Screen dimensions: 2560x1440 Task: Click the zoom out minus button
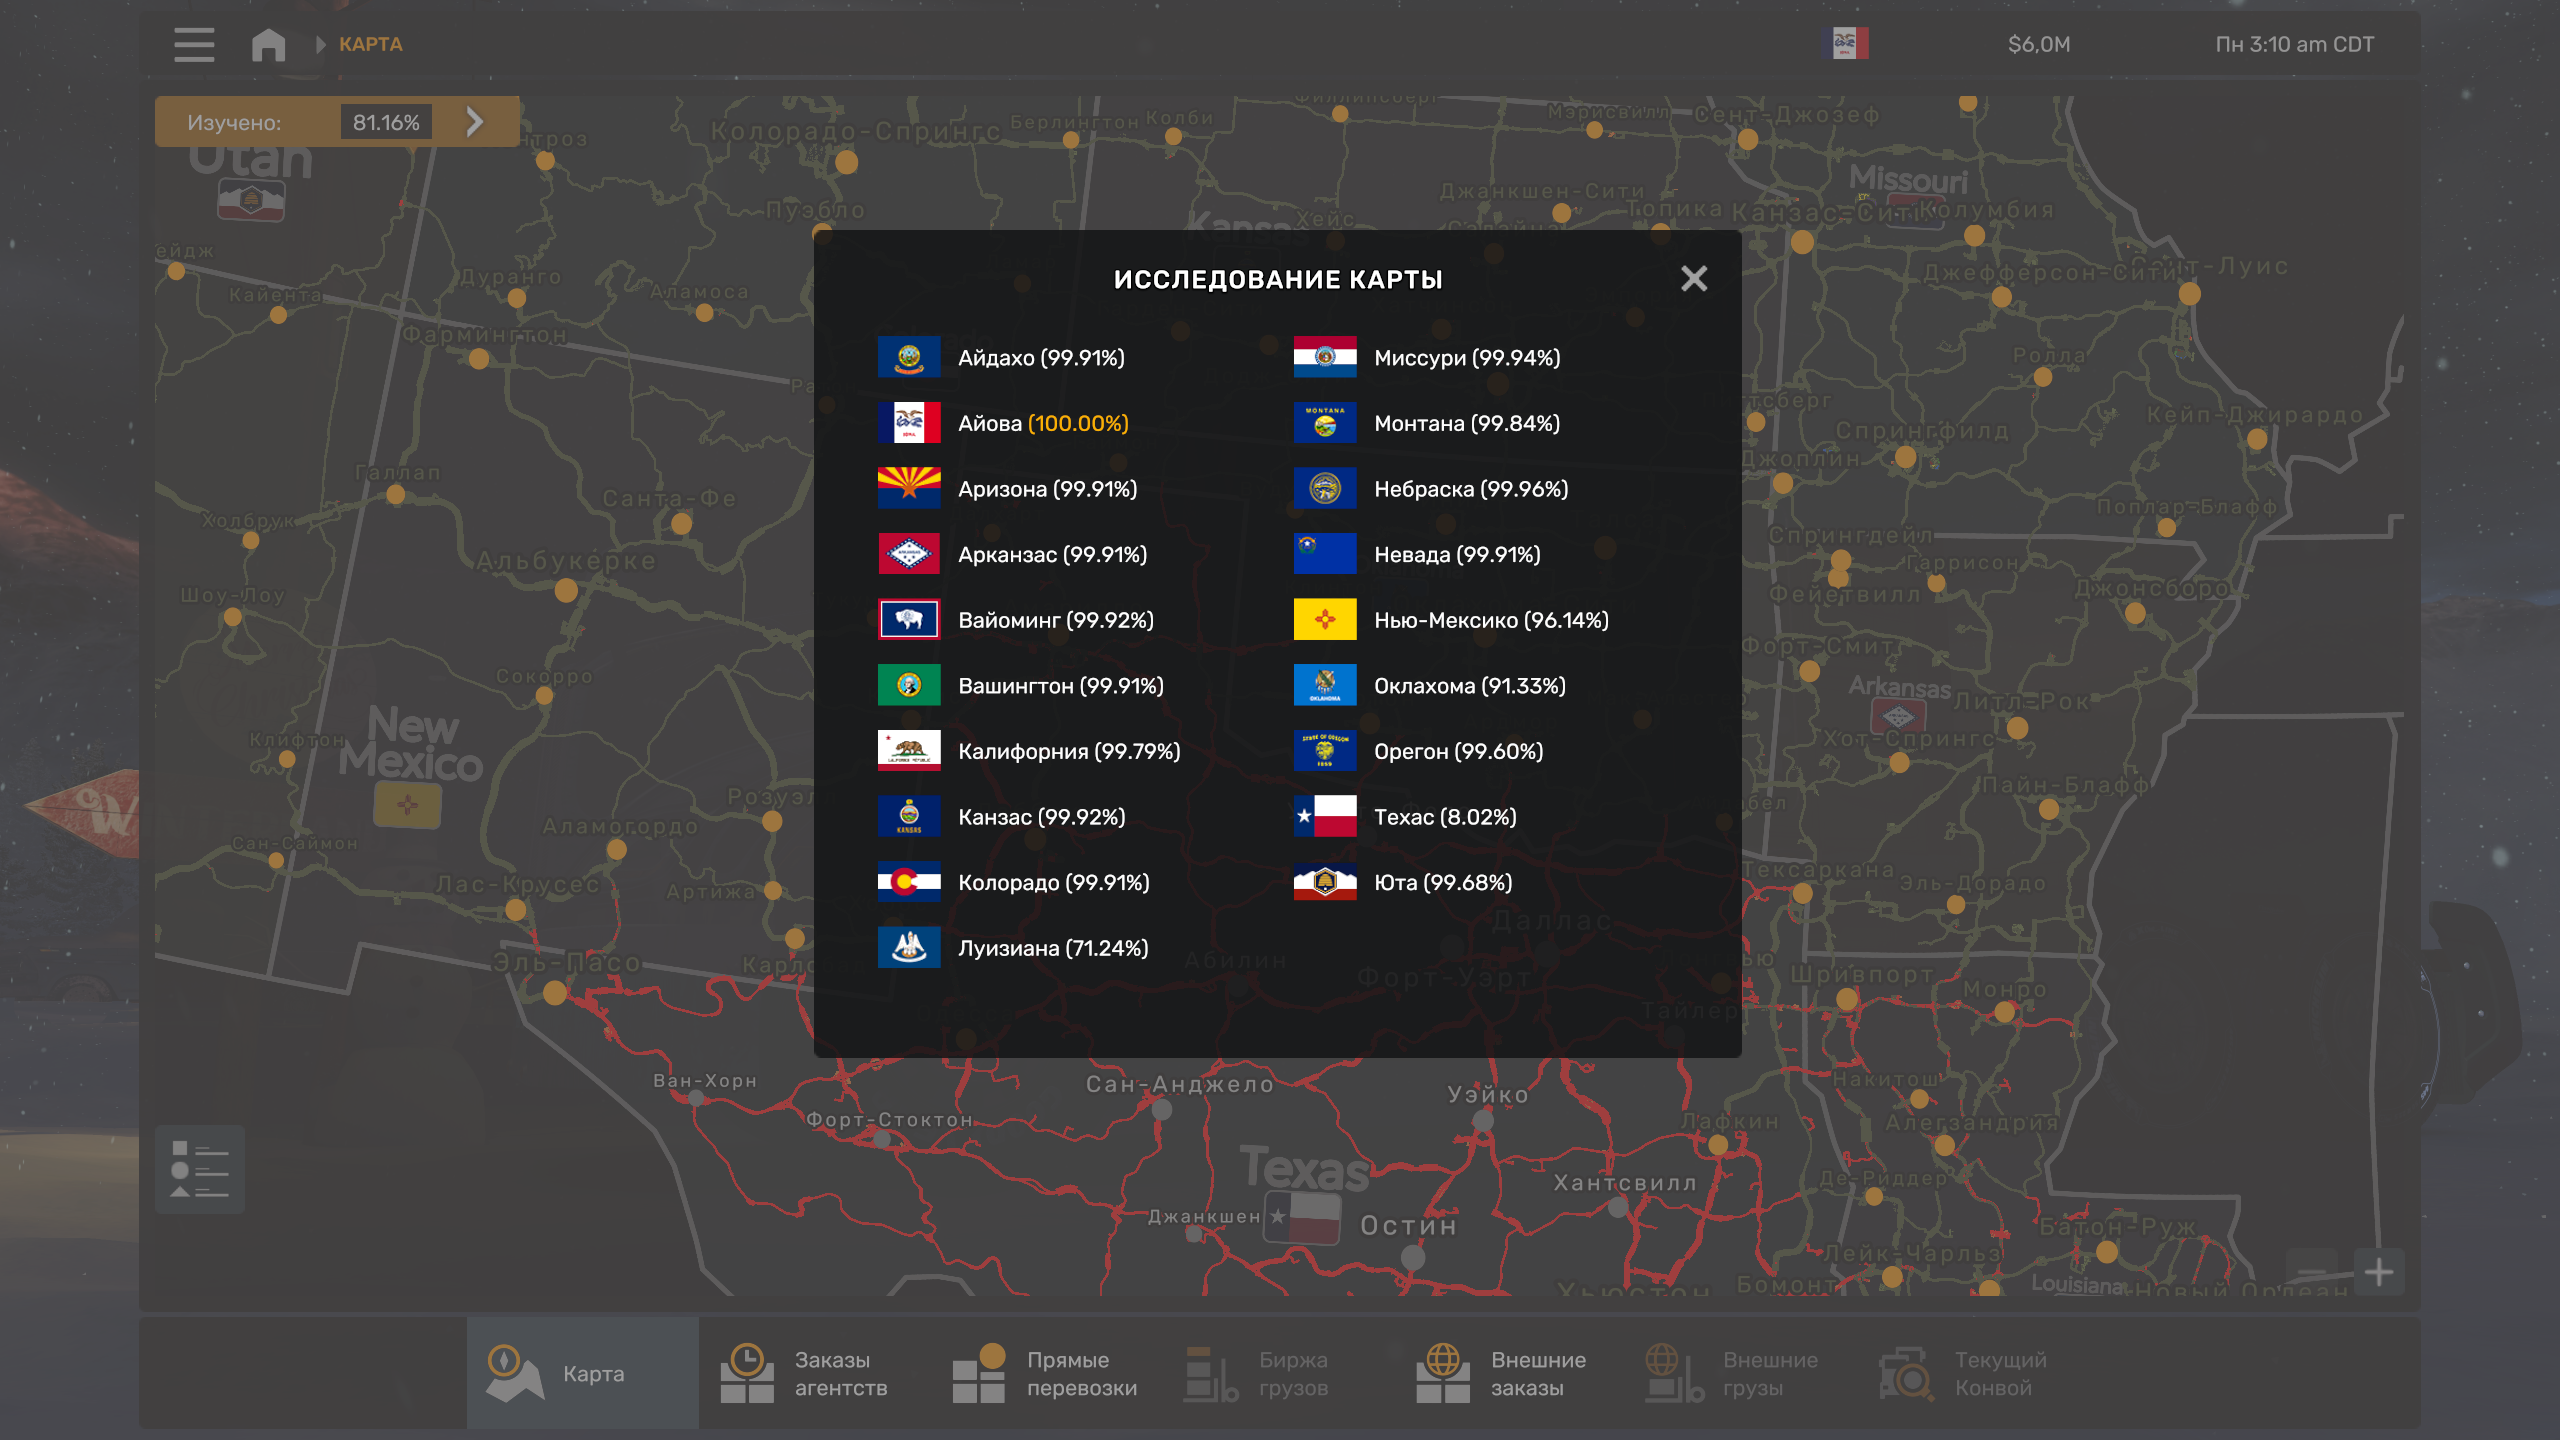(x=2312, y=1272)
